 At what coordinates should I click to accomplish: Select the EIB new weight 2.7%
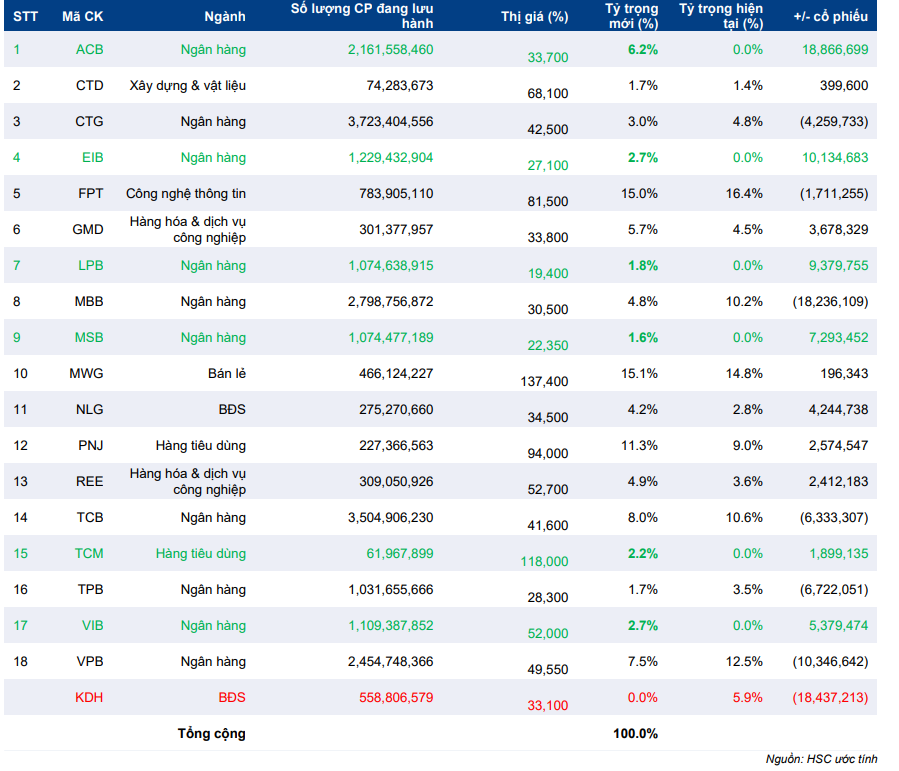(x=642, y=157)
